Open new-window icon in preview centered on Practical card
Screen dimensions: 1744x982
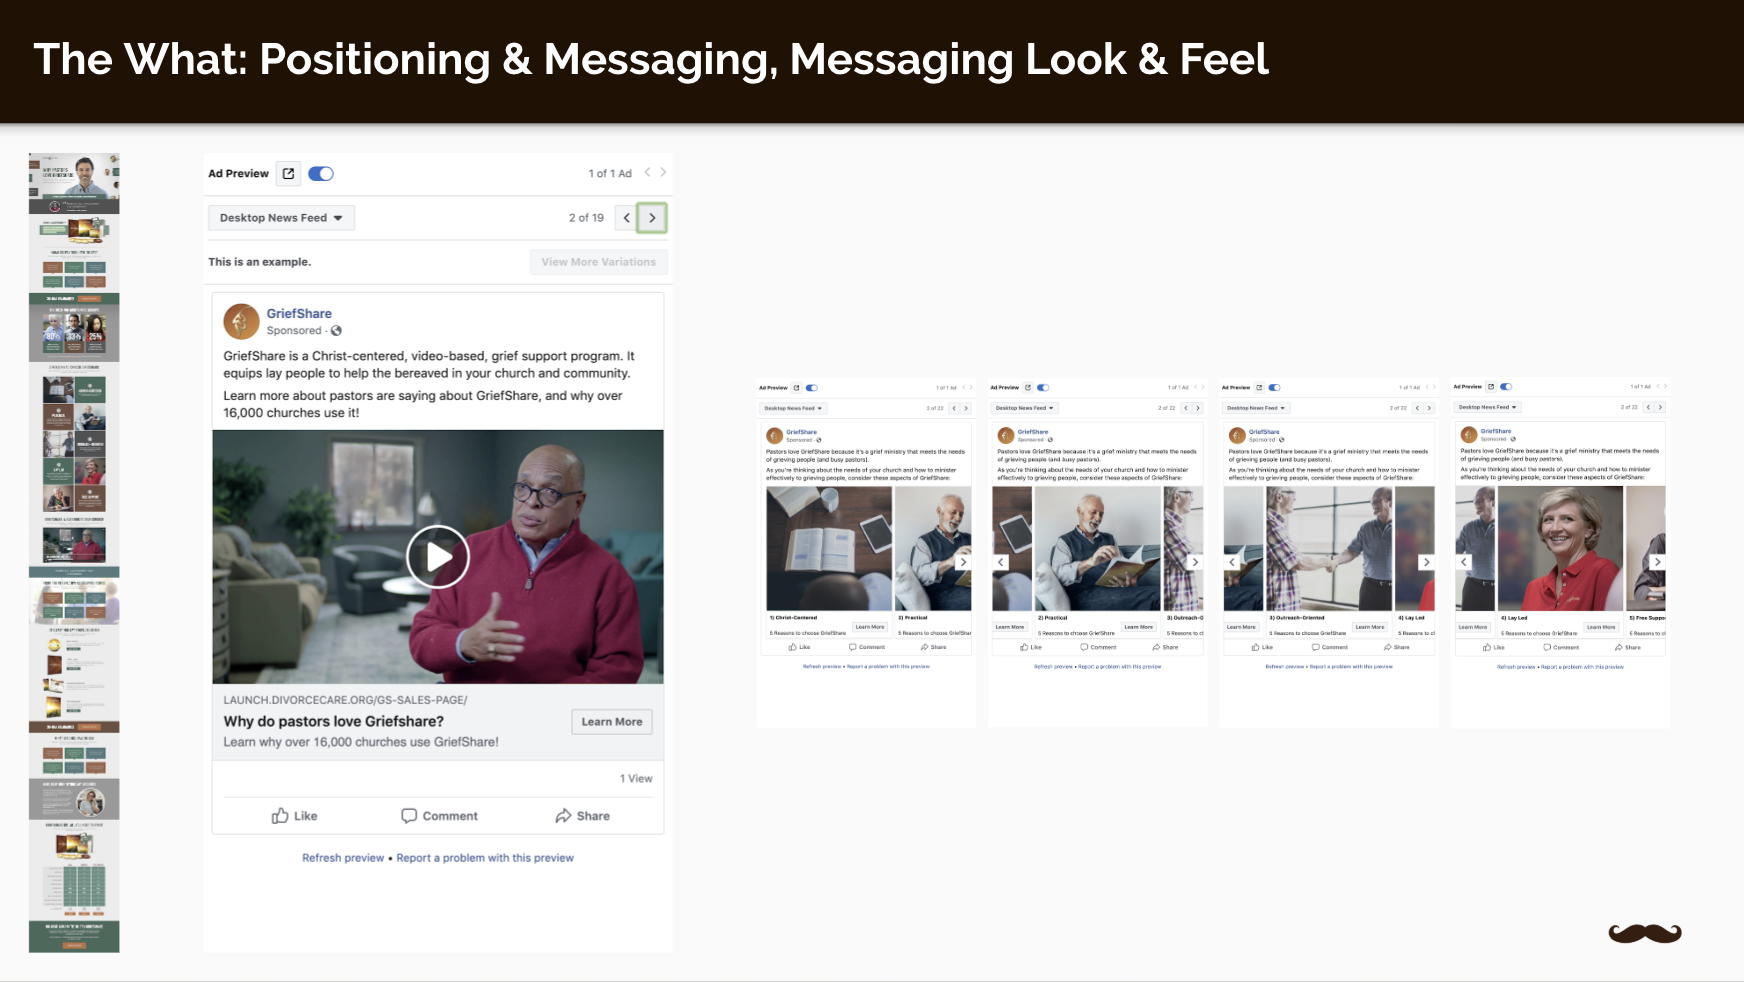(x=1028, y=388)
